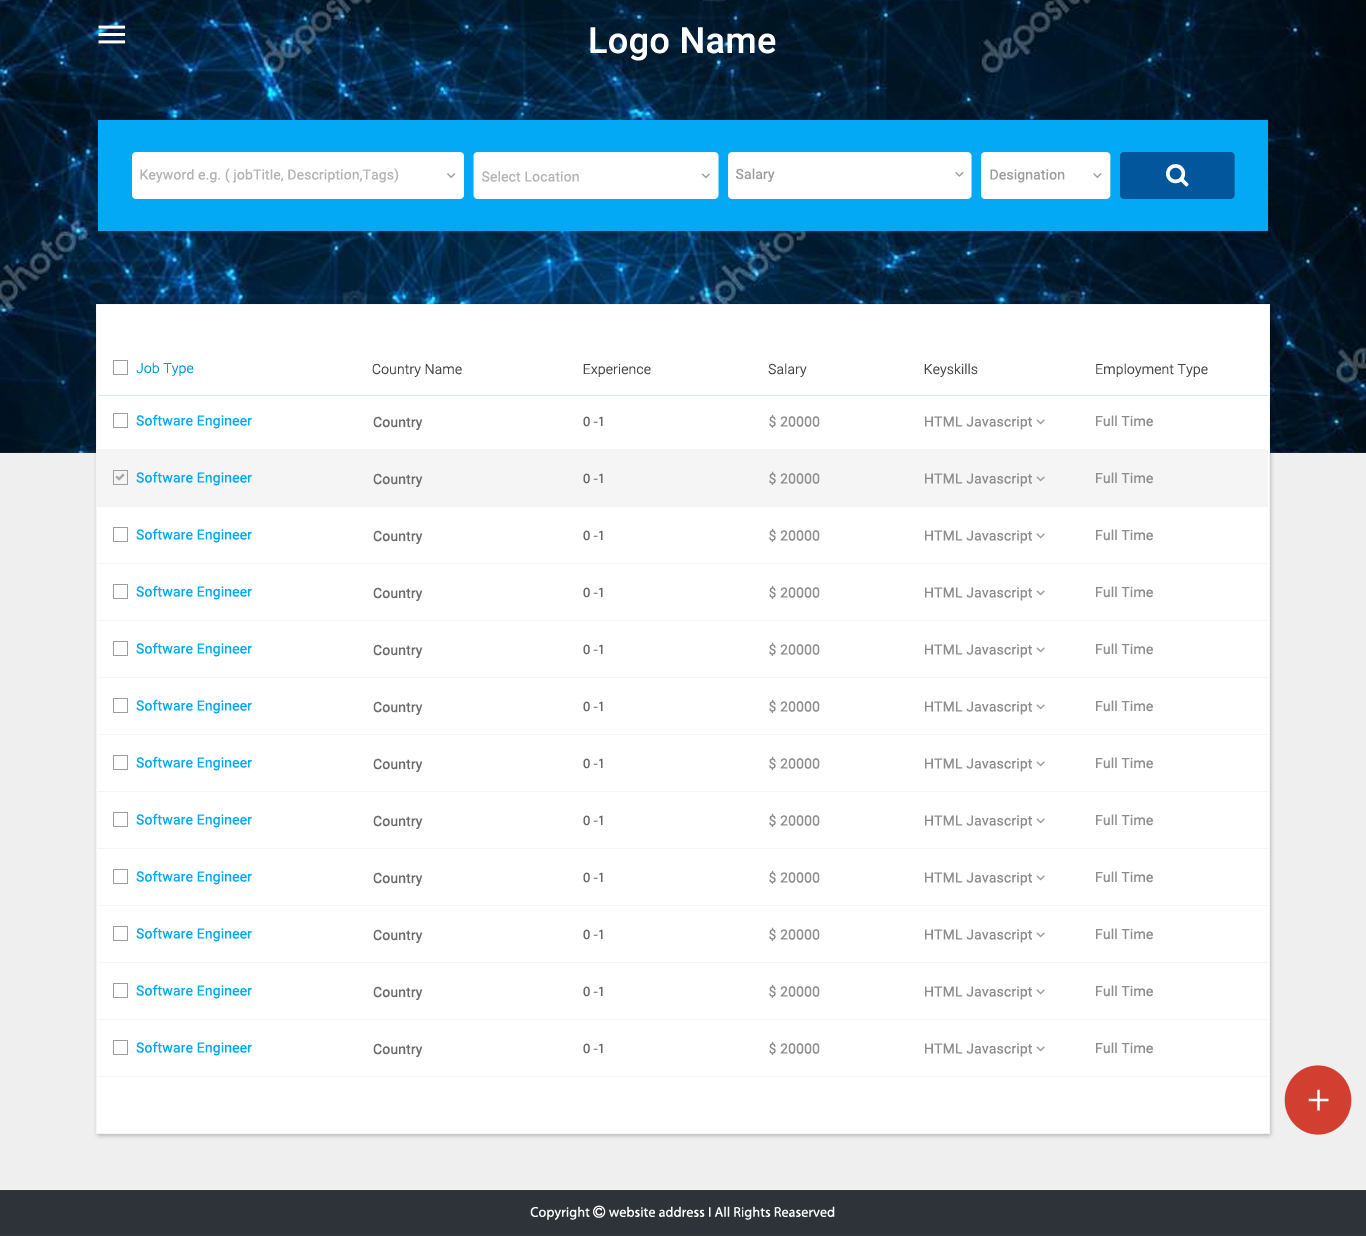Click Country cell in the last row
This screenshot has width=1366, height=1236.
pos(398,1049)
